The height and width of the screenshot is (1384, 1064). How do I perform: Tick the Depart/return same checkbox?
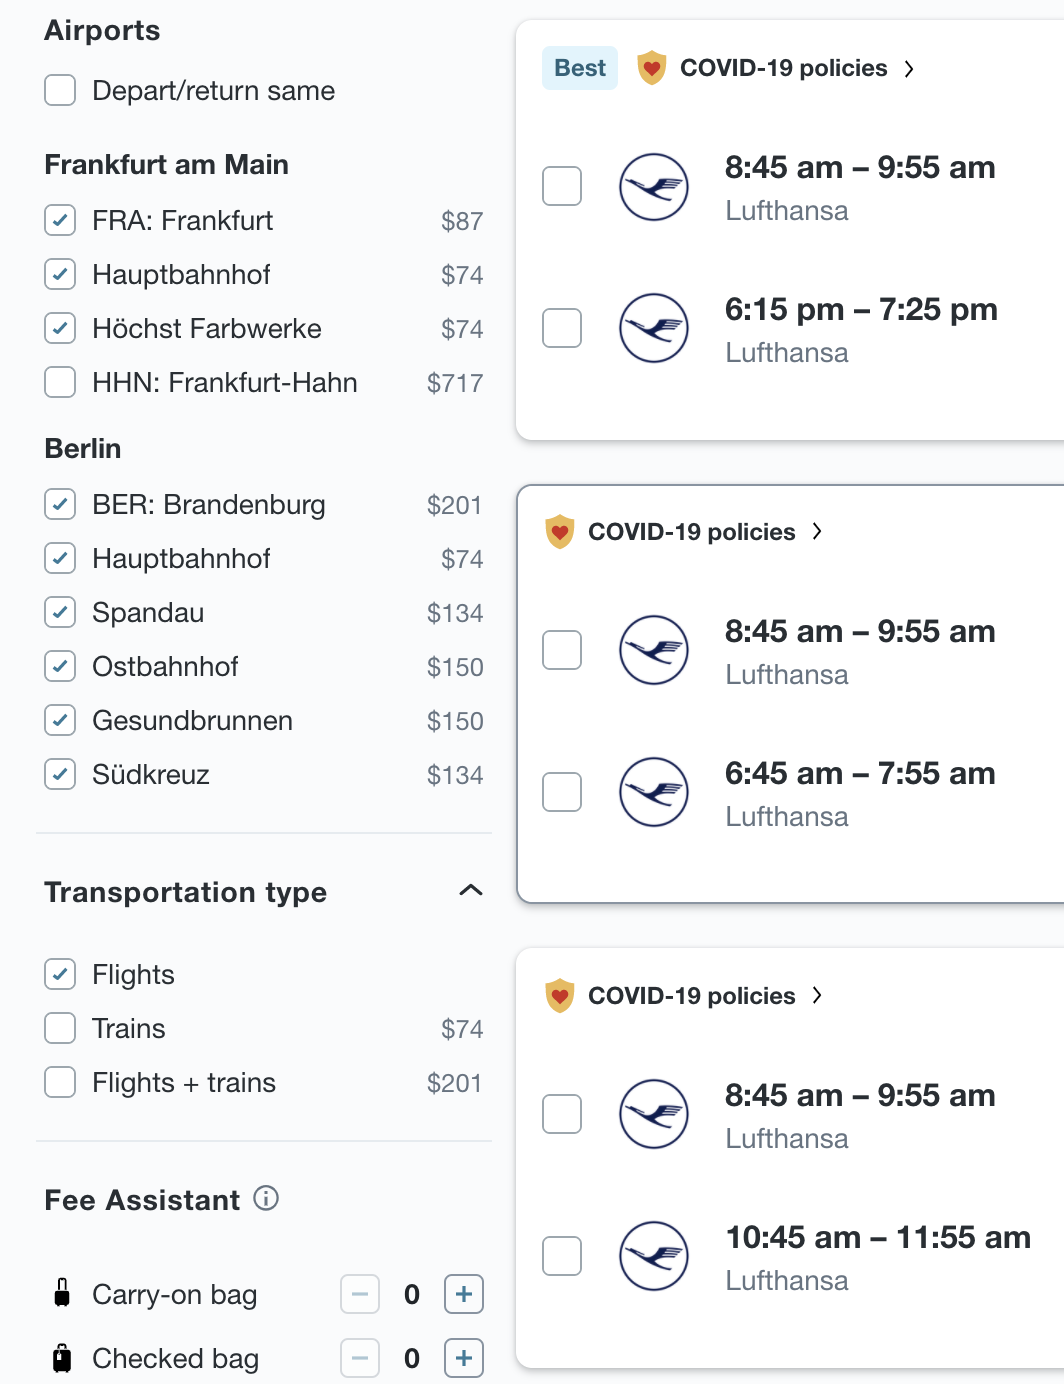click(x=60, y=90)
